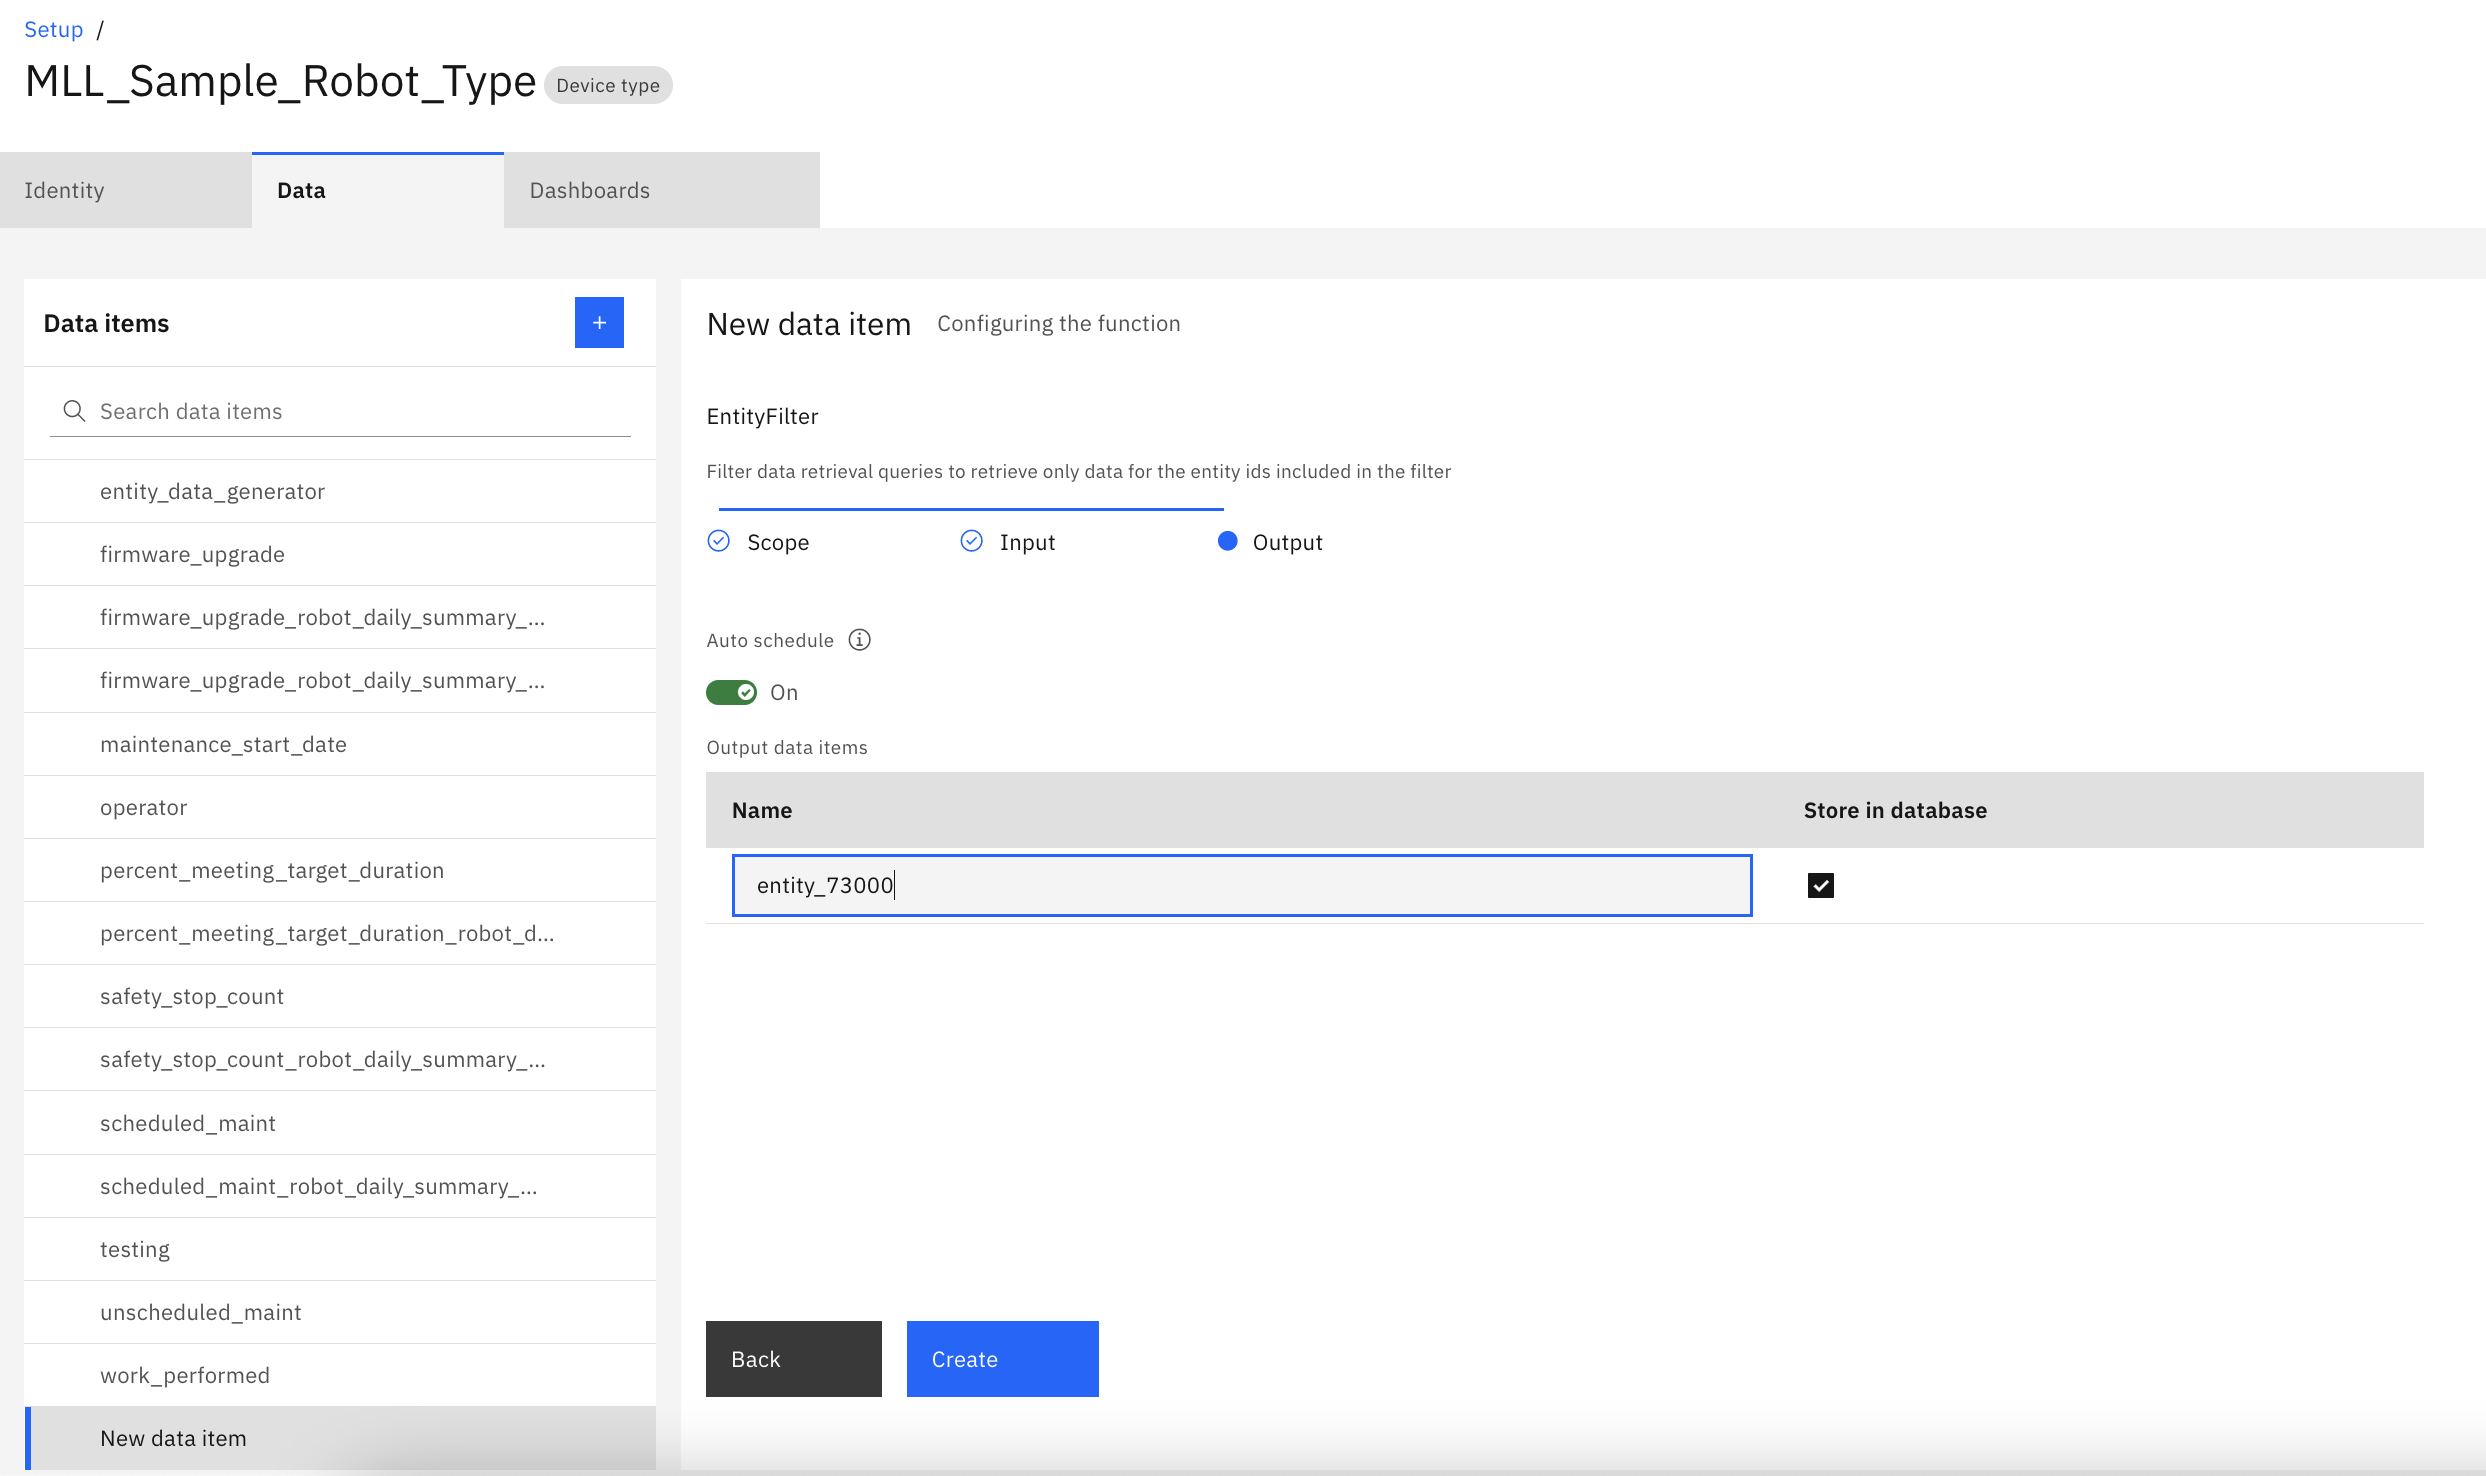Click the search magnifier icon
Viewport: 2486px width, 1476px height.
tap(74, 411)
